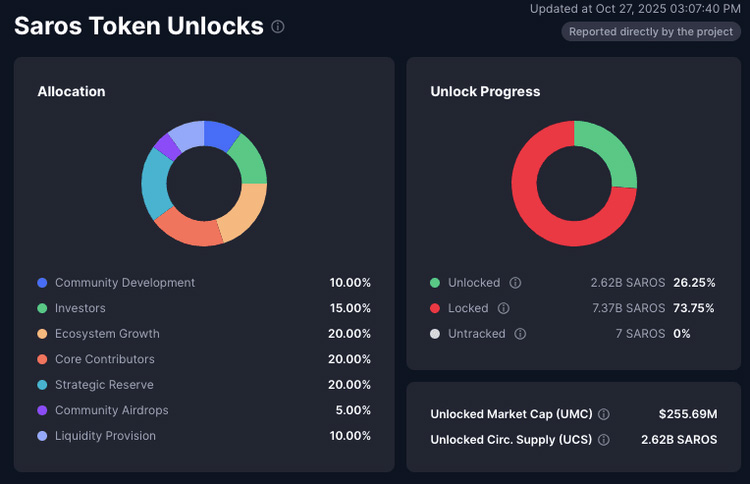Select the Ecosystem Growth legend dot
Screen dimensions: 750x484
pos(42,334)
